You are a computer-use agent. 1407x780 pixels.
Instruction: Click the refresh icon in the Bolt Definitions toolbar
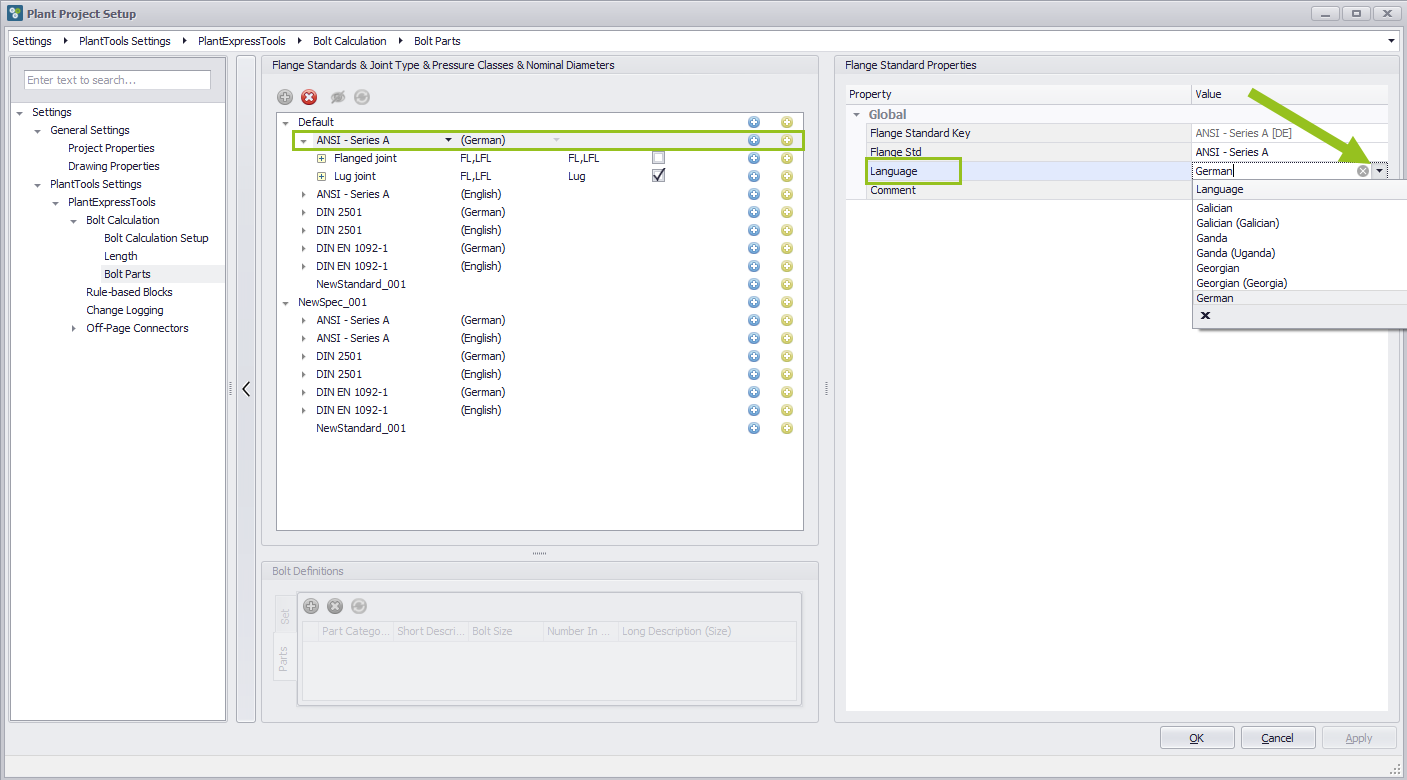[x=358, y=606]
